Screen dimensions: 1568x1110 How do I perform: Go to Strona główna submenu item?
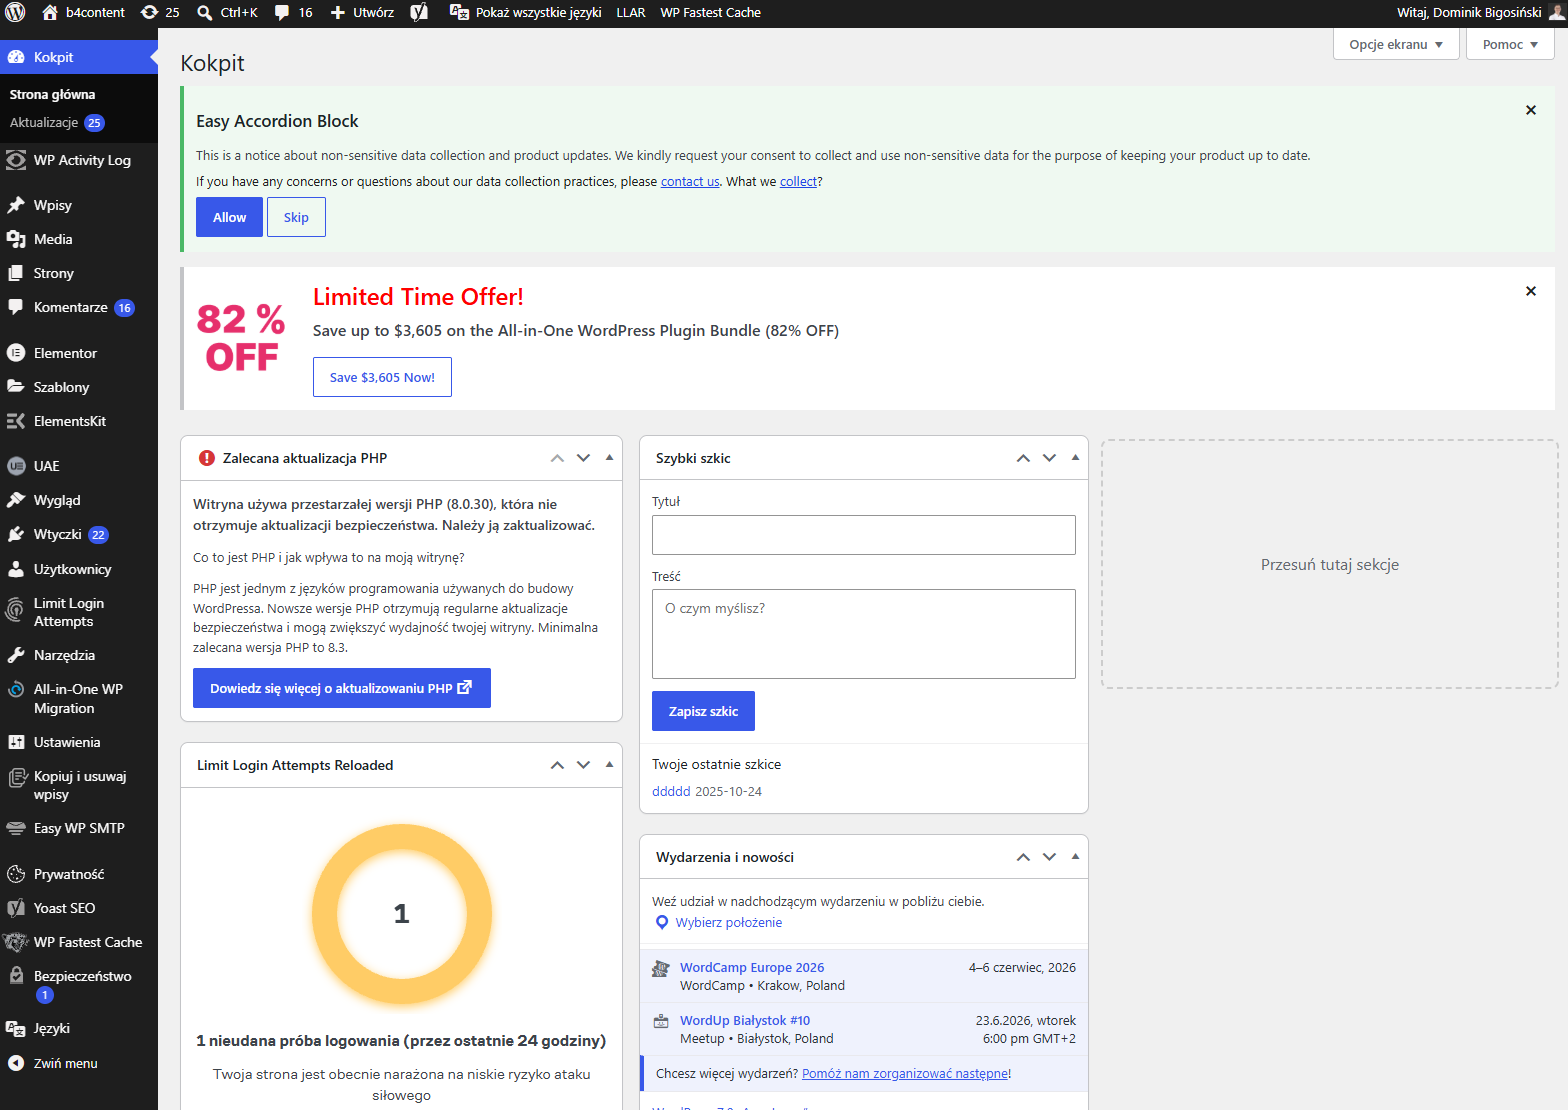pos(52,94)
